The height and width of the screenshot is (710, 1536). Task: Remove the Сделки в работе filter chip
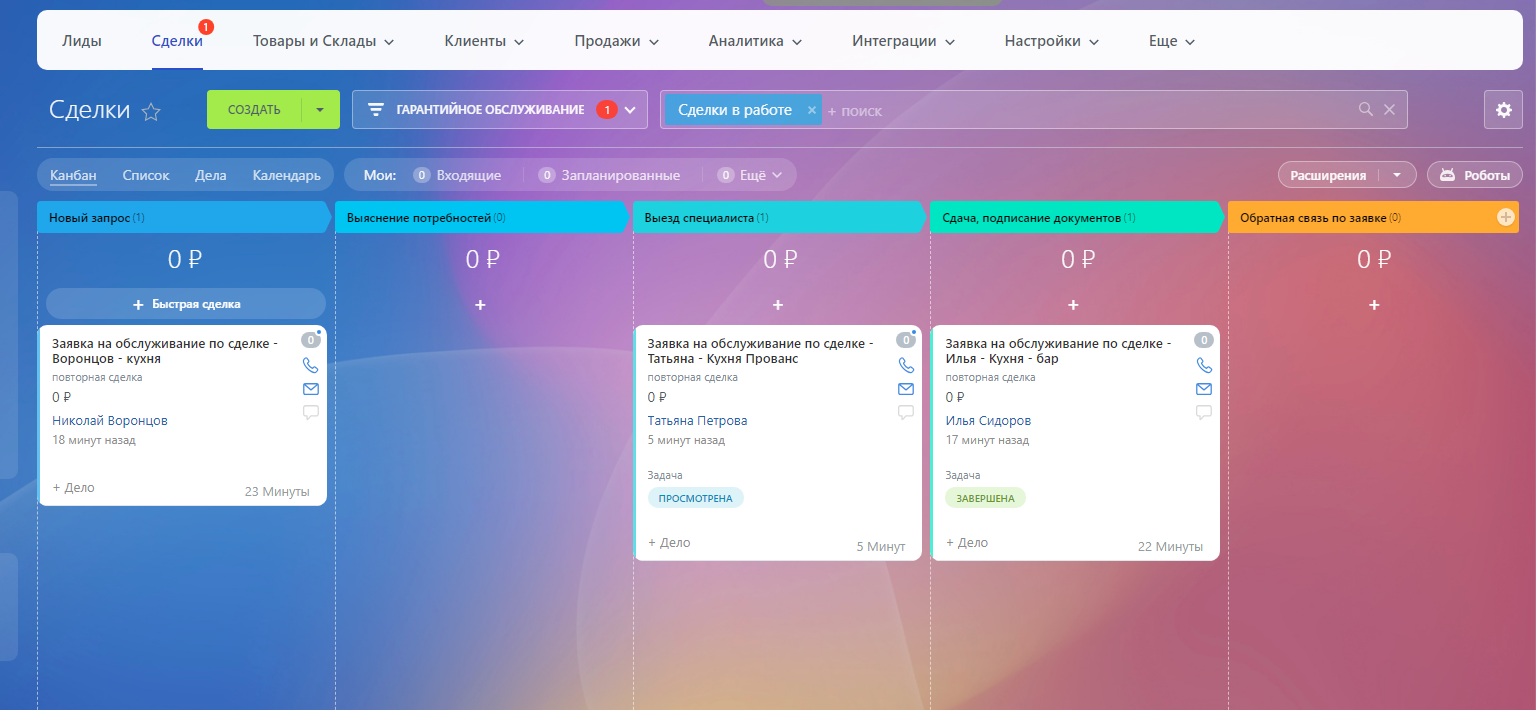pyautogui.click(x=811, y=110)
